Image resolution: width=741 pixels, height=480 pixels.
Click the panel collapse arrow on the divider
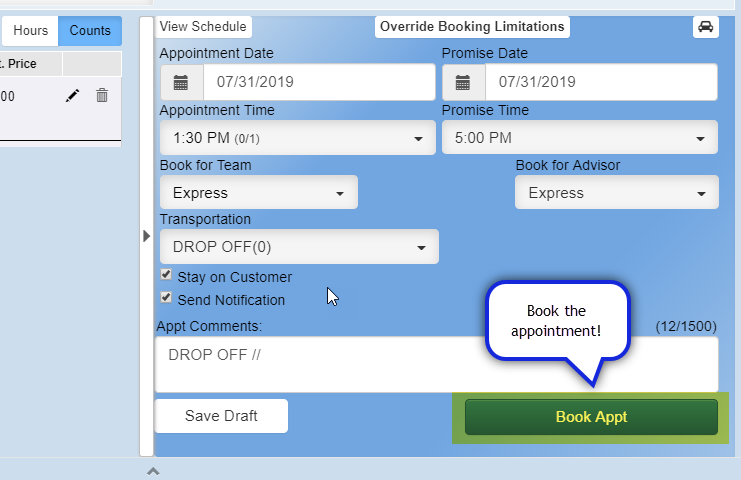[x=146, y=236]
